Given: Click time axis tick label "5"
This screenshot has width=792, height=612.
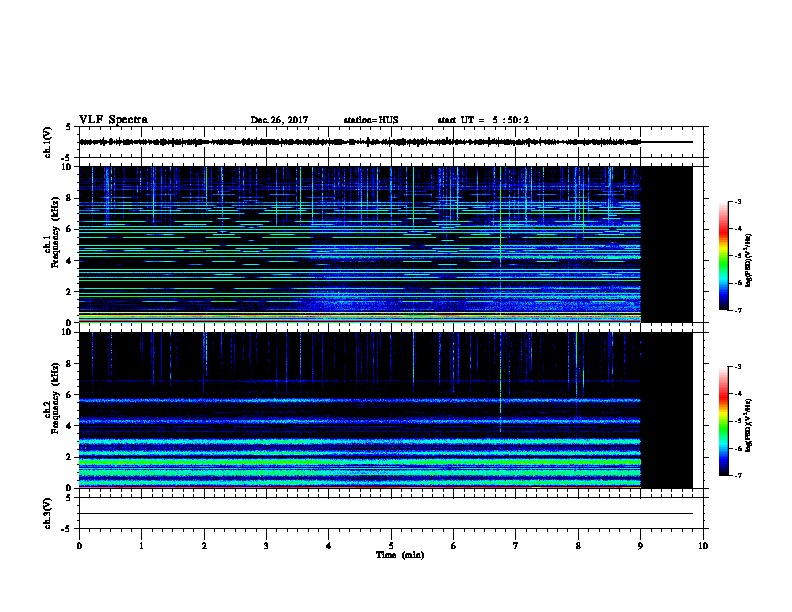Looking at the screenshot, I should coord(391,546).
